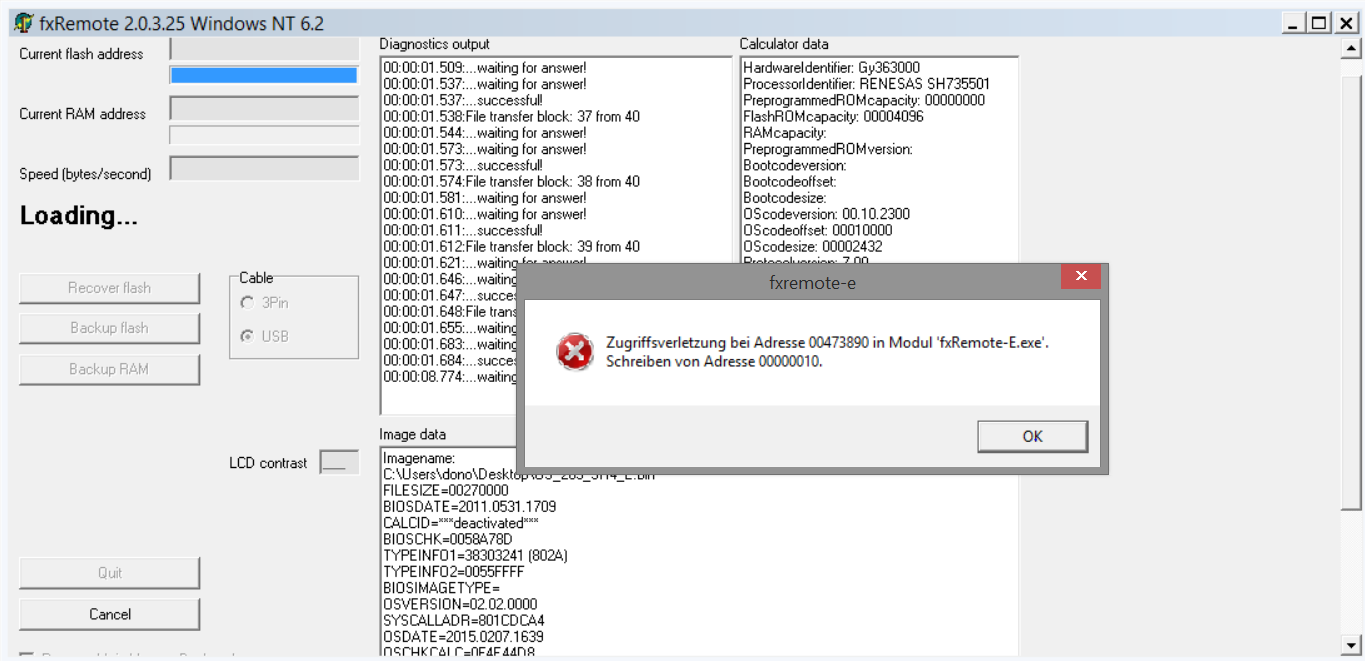Maximize the fxRemote window
Image resolution: width=1365 pixels, height=661 pixels.
point(1319,23)
